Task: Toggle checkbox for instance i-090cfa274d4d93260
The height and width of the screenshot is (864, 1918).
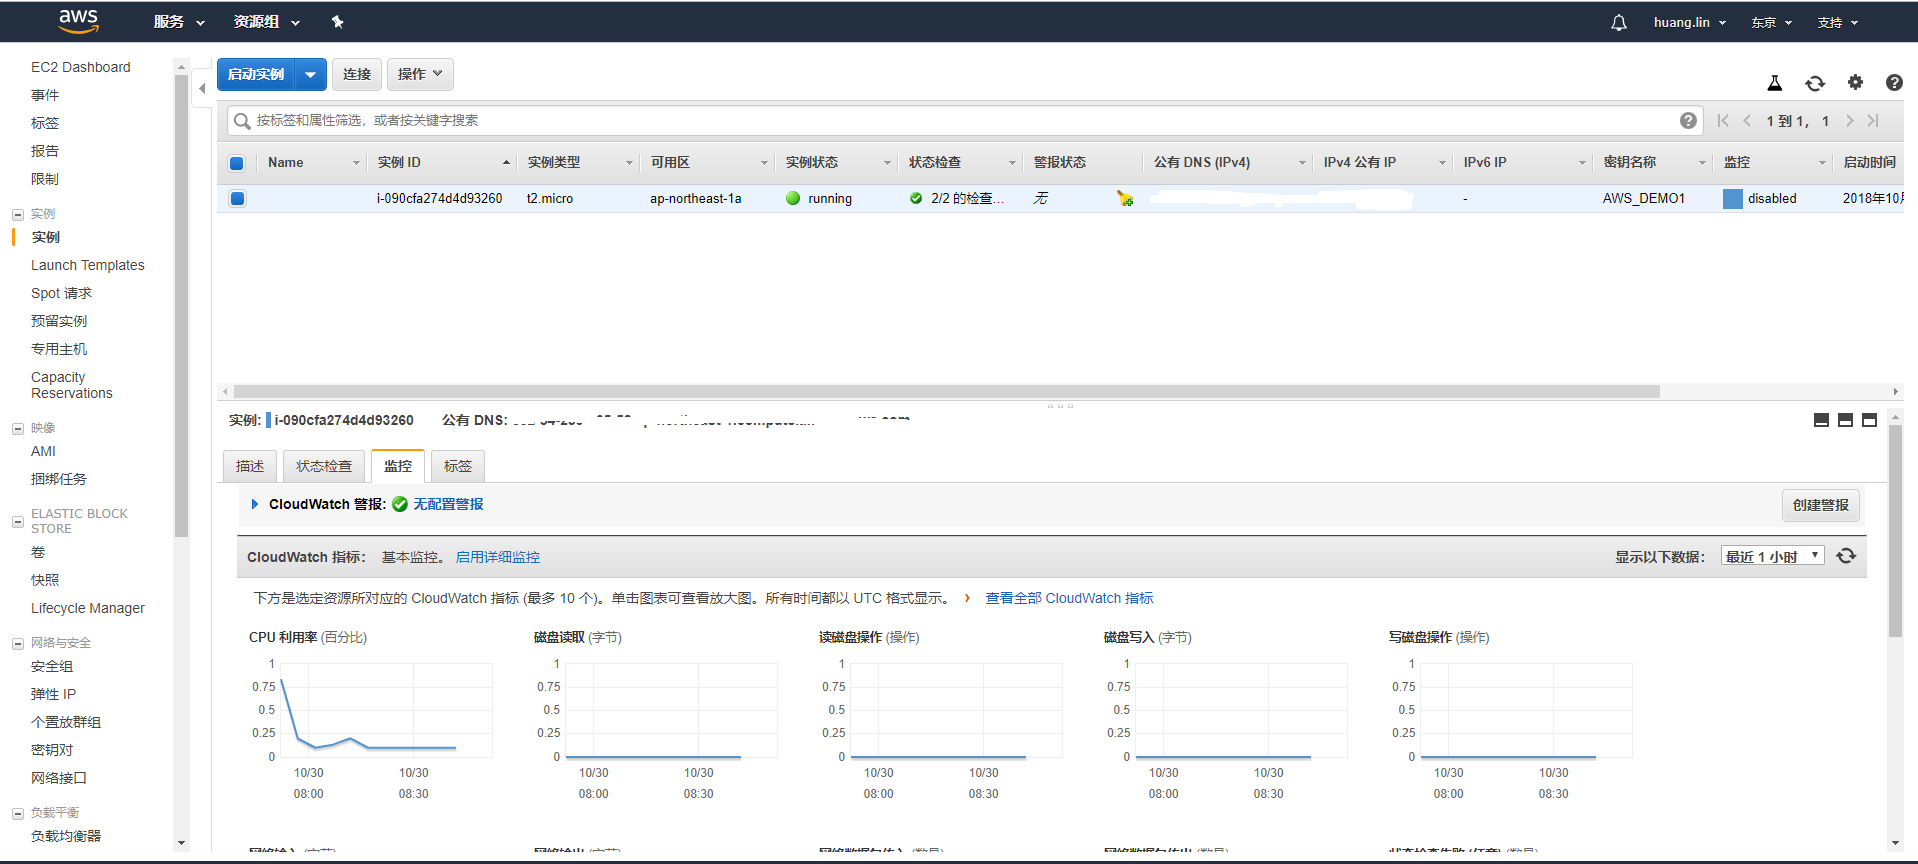Action: pos(237,198)
